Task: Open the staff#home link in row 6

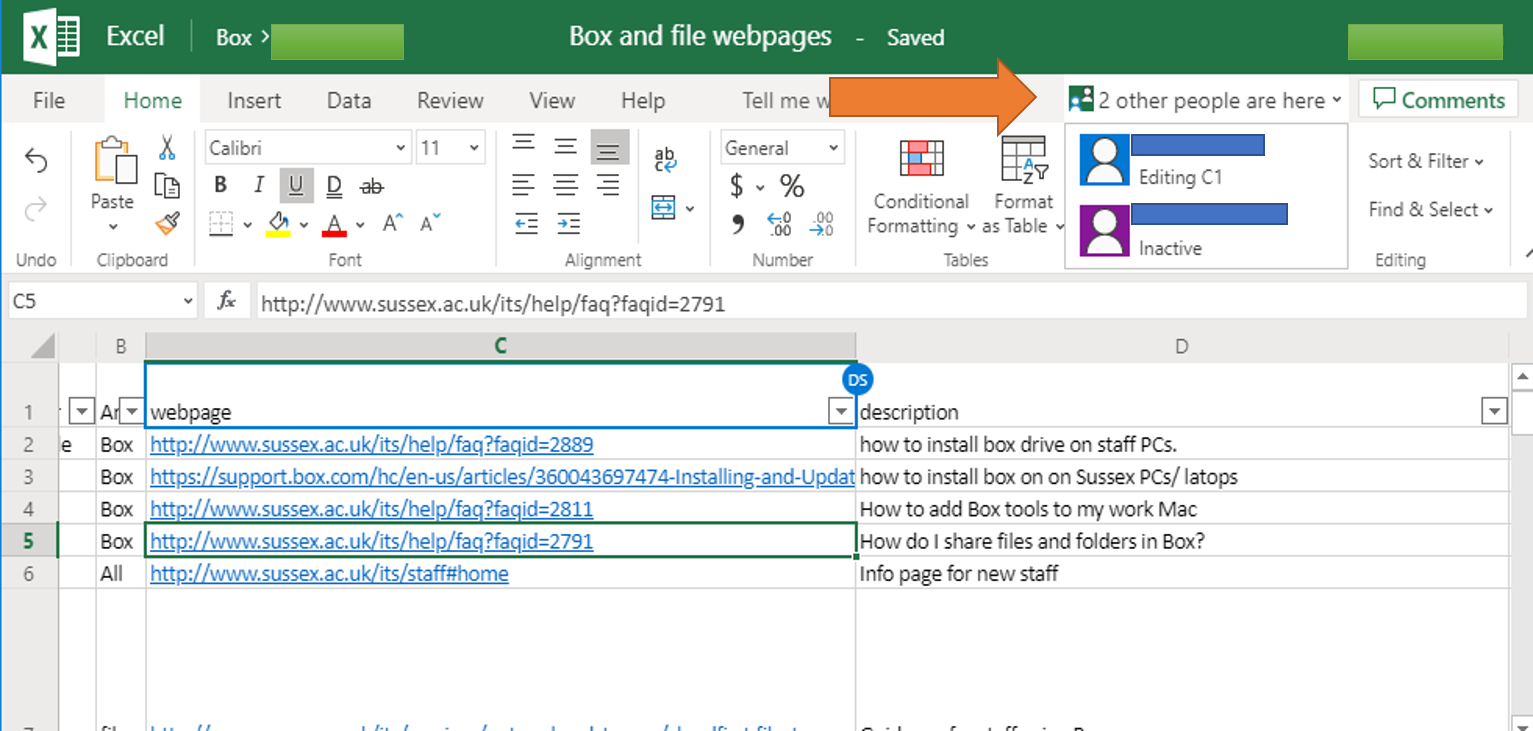Action: point(329,574)
